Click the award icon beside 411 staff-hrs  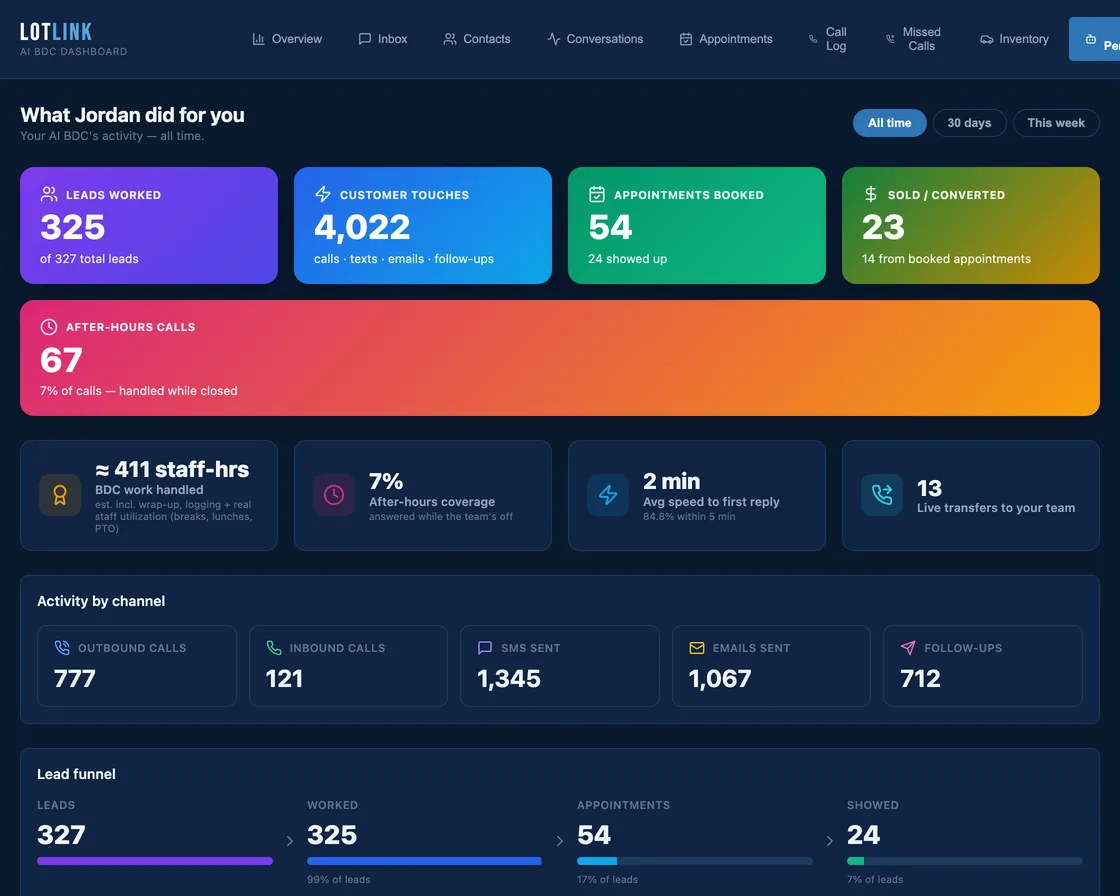click(x=60, y=495)
